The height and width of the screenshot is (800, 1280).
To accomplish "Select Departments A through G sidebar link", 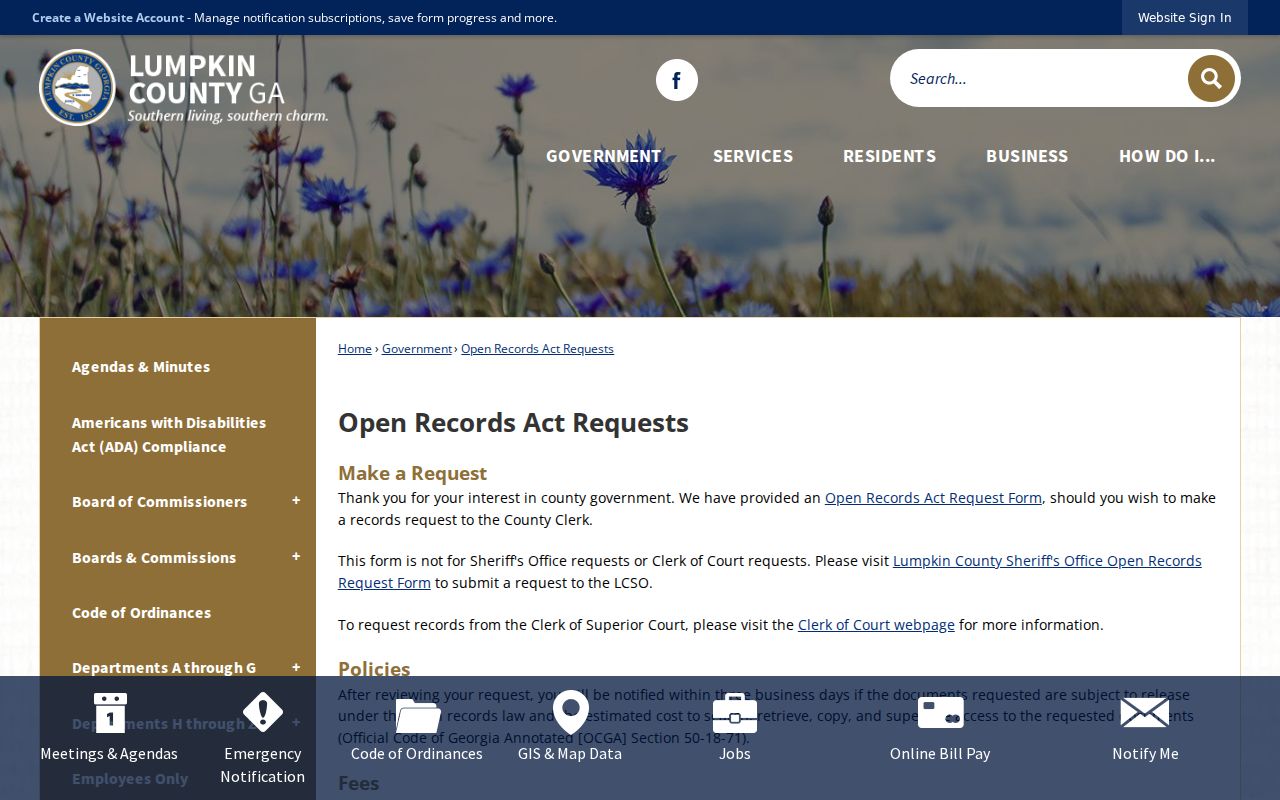I will coord(164,668).
